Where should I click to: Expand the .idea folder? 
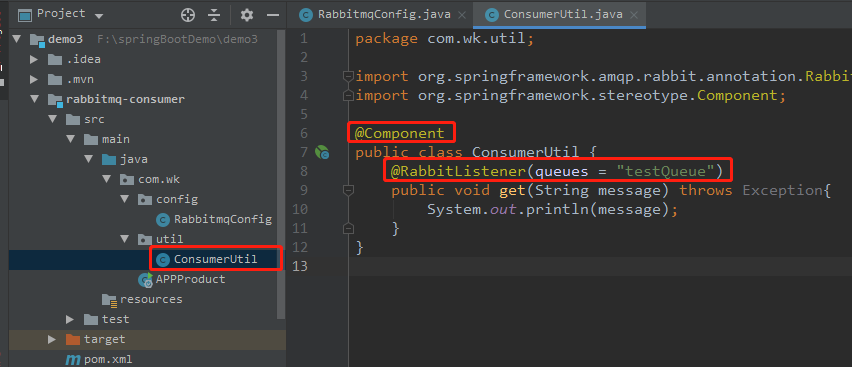pos(34,59)
